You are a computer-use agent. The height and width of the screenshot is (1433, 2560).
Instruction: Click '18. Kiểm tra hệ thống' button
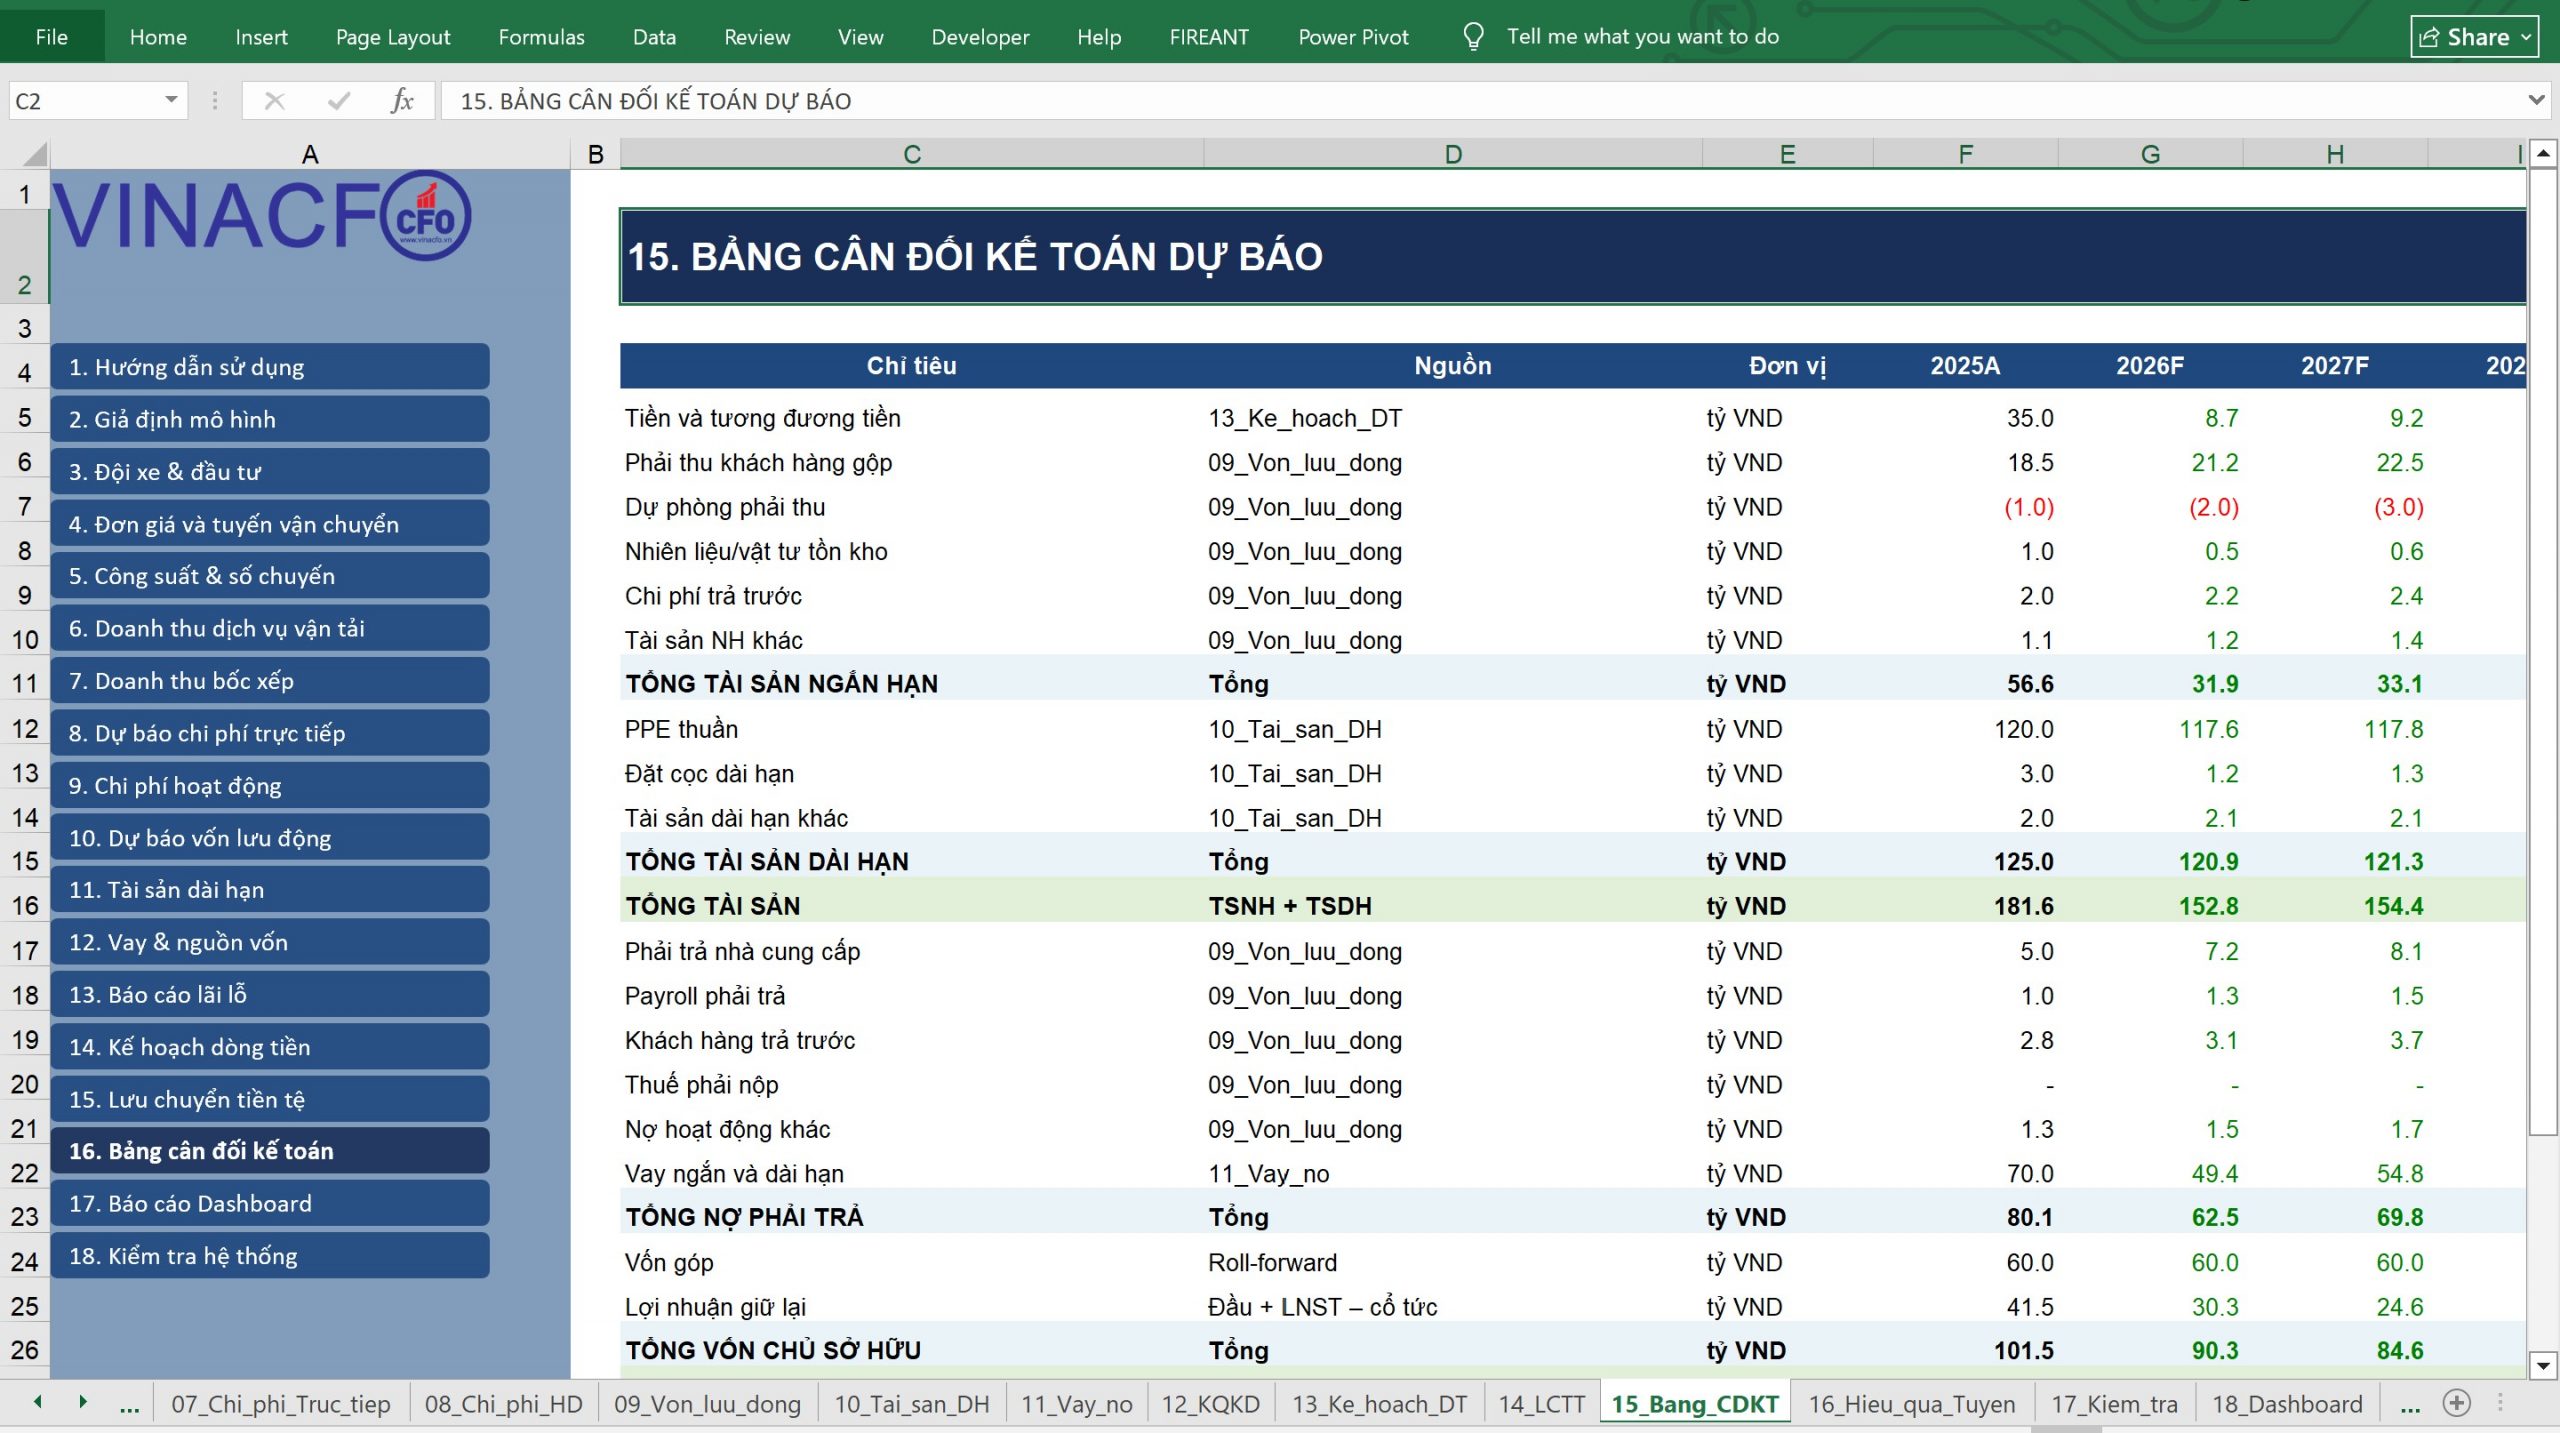coord(270,1256)
